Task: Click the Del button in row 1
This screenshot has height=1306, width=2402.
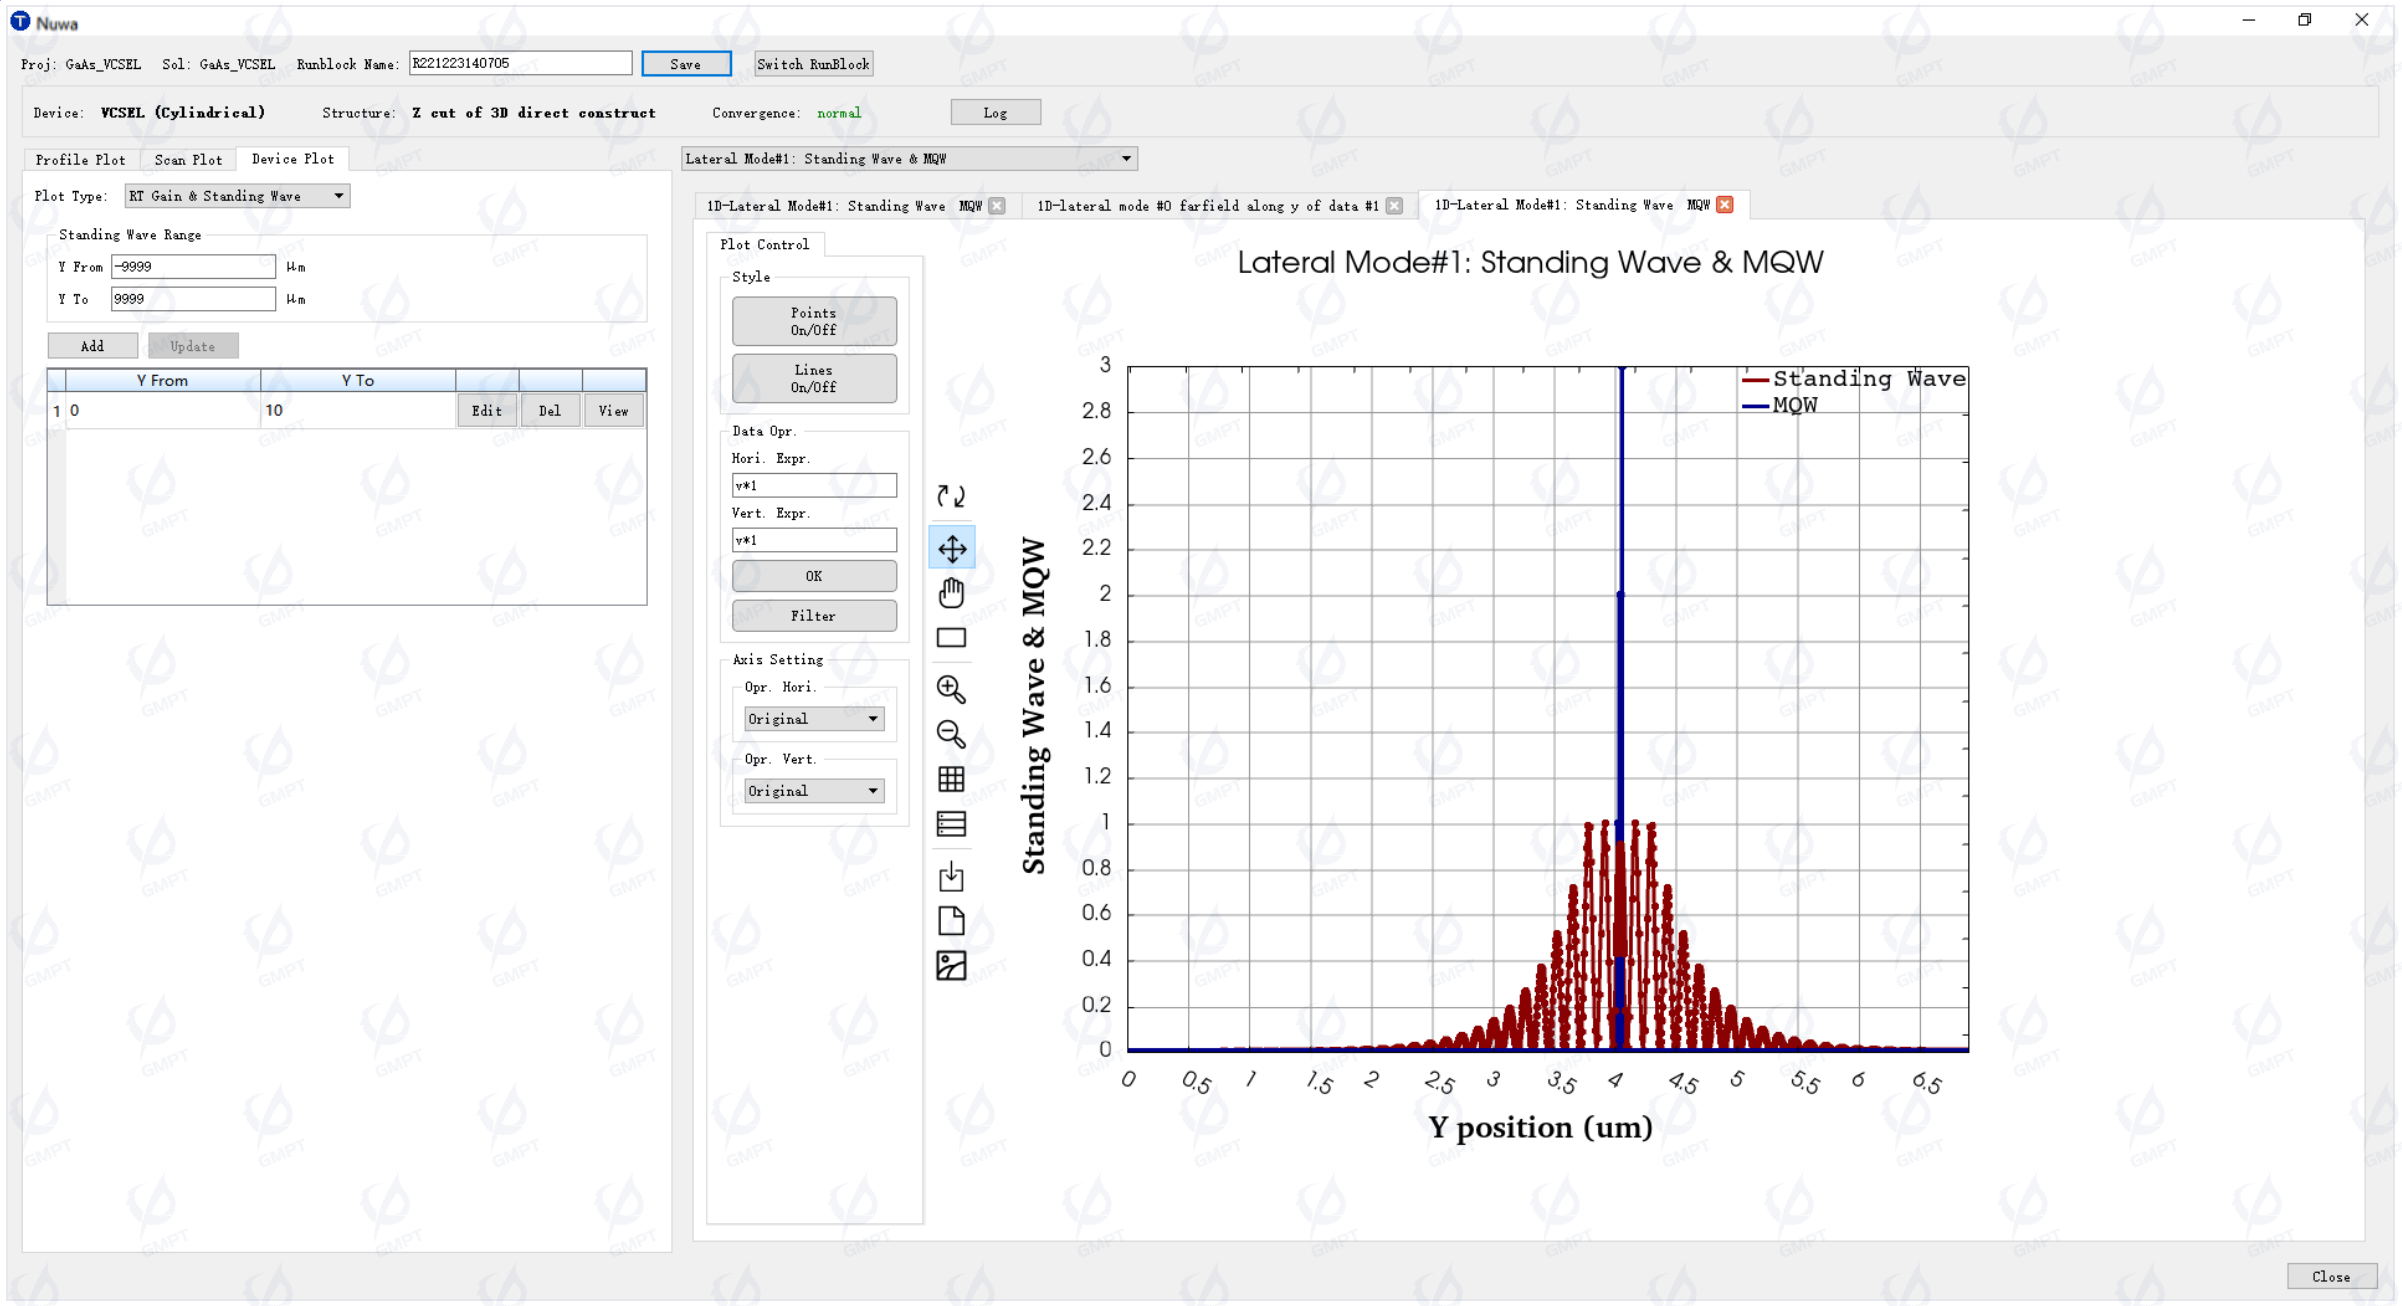Action: 549,411
